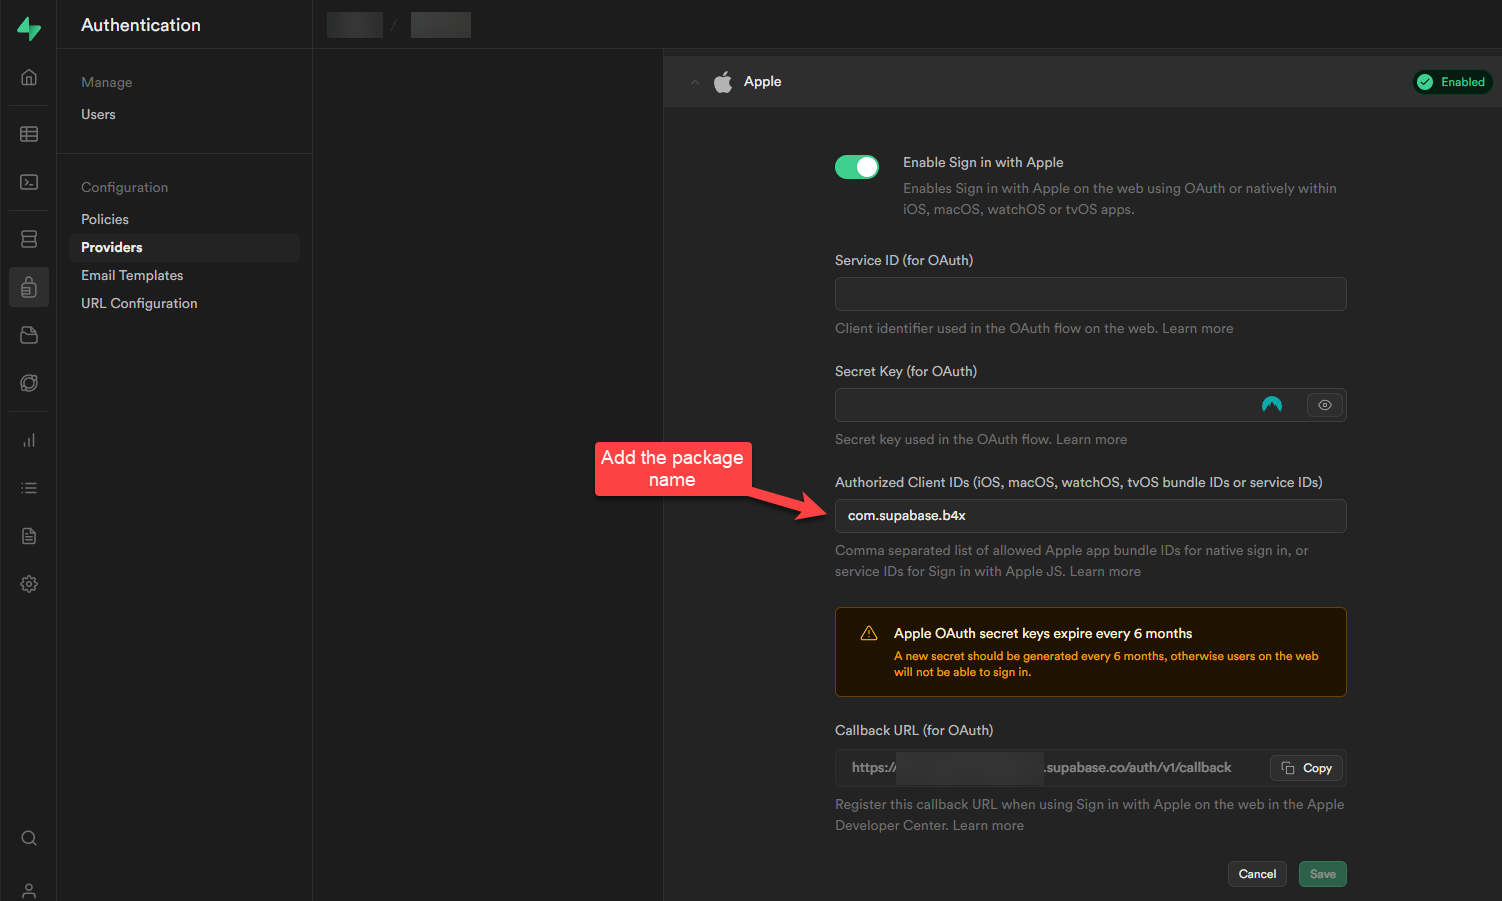Save the Apple provider settings

(1323, 874)
